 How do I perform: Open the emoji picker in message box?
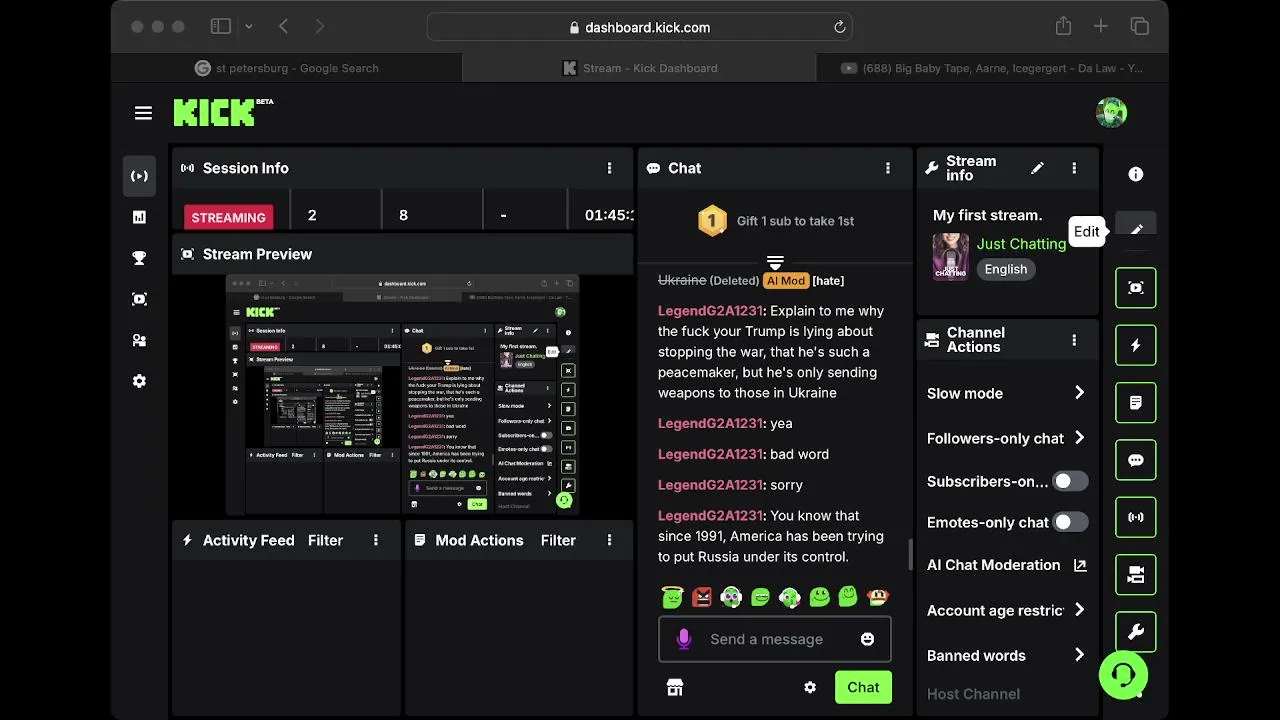pos(867,639)
